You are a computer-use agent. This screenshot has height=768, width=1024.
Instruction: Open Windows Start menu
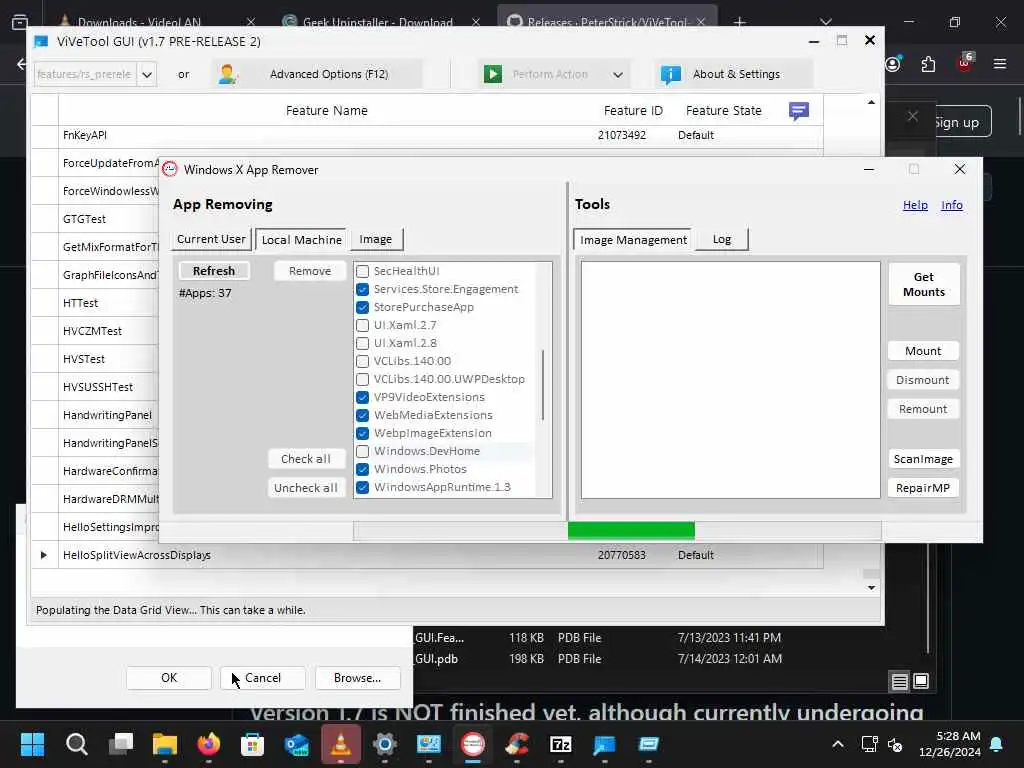click(x=32, y=744)
